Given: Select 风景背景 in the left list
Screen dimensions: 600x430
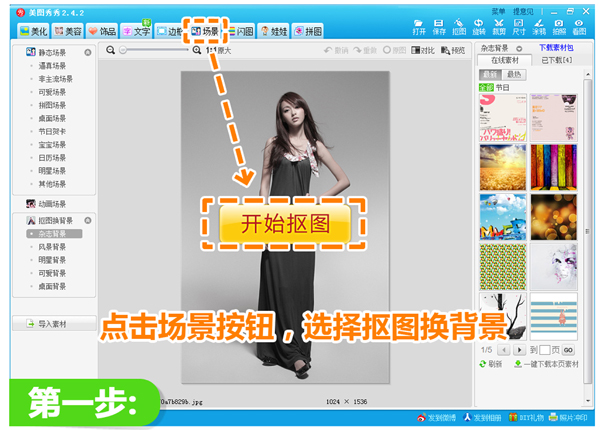Looking at the screenshot, I should pos(52,246).
